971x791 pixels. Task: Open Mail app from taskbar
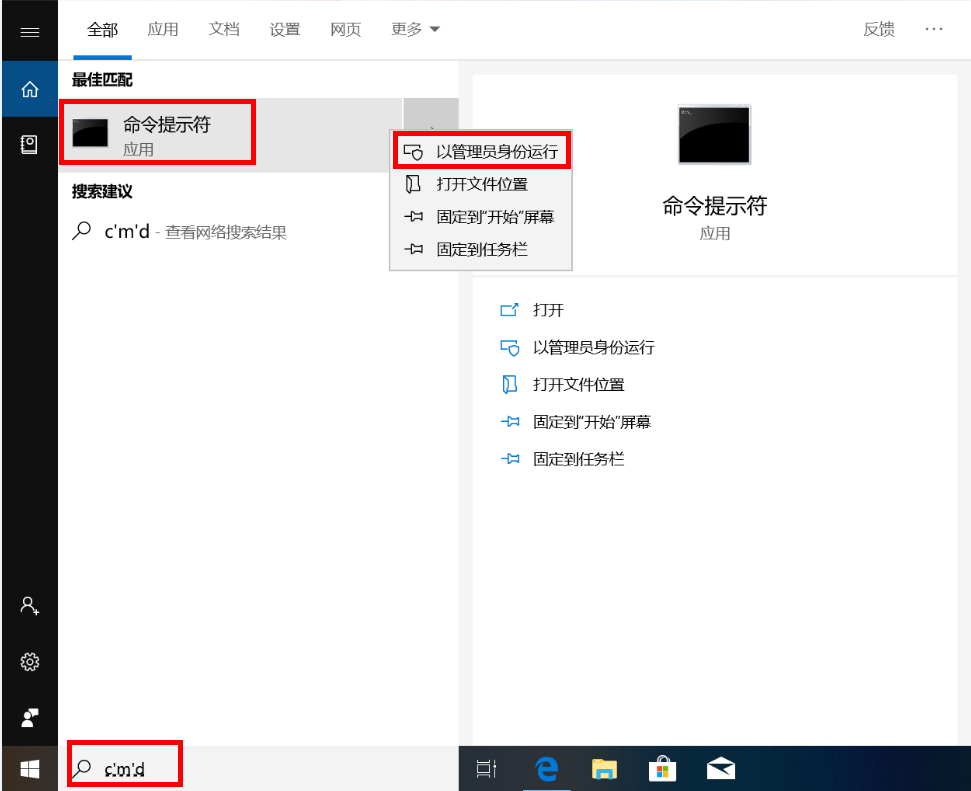point(720,768)
